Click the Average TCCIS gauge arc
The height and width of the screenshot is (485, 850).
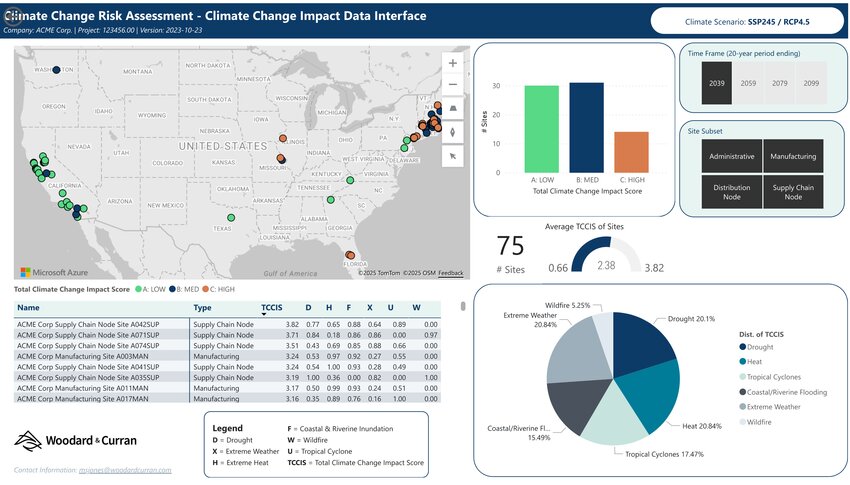tap(606, 254)
